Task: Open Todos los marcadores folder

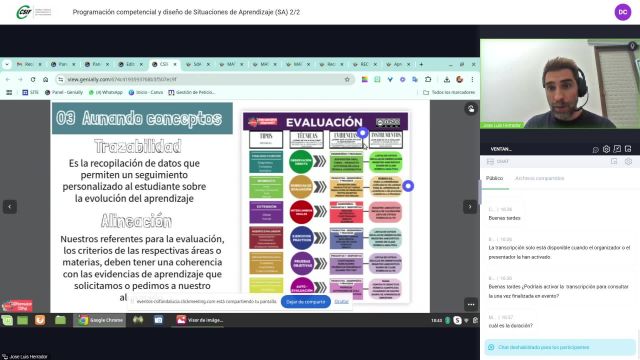Action: click(x=449, y=93)
